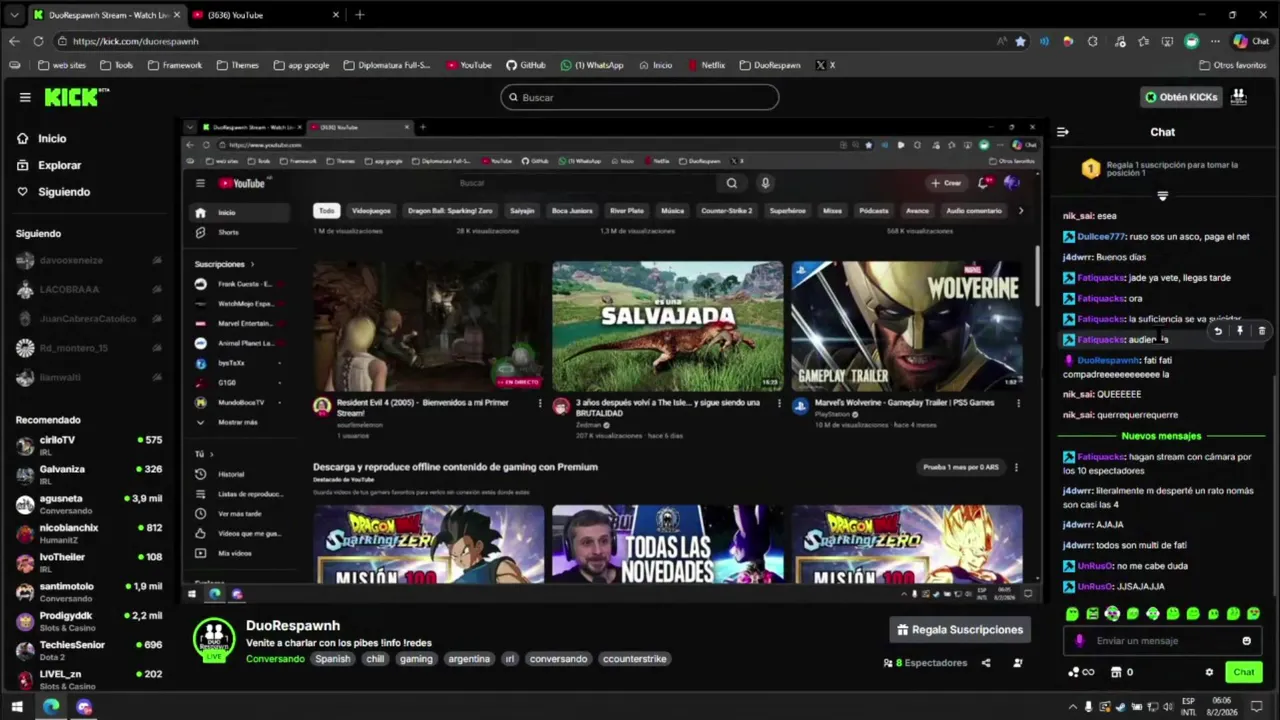Open Siguiendo in Kick sidebar
This screenshot has height=720, width=1280.
(53, 192)
